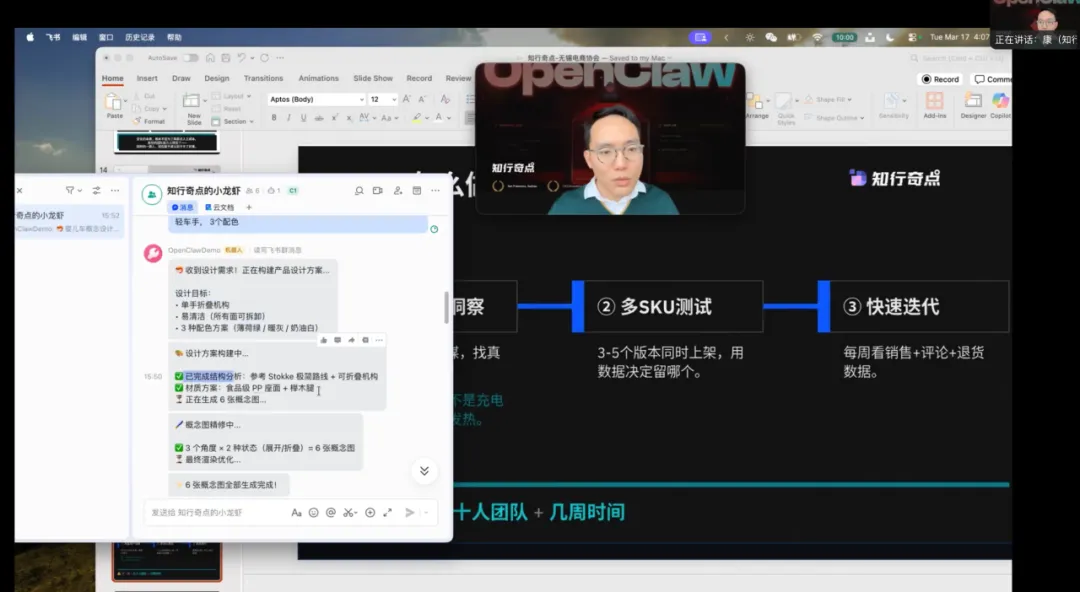Open the search icon in Feishu chat header

pos(359,191)
